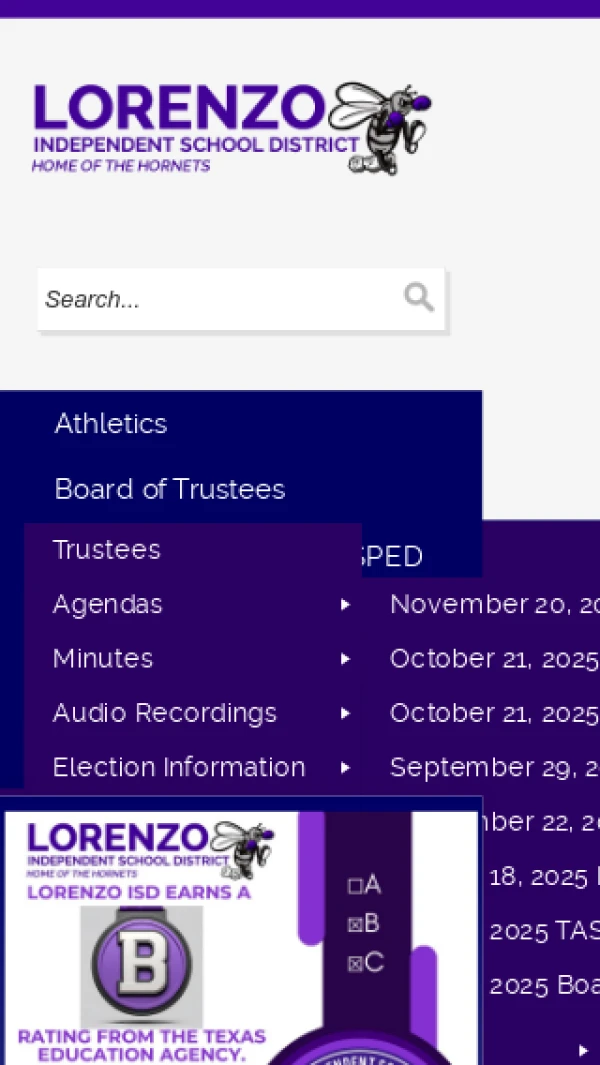
Task: Expand the Audio Recordings submenu arrow
Action: (345, 713)
